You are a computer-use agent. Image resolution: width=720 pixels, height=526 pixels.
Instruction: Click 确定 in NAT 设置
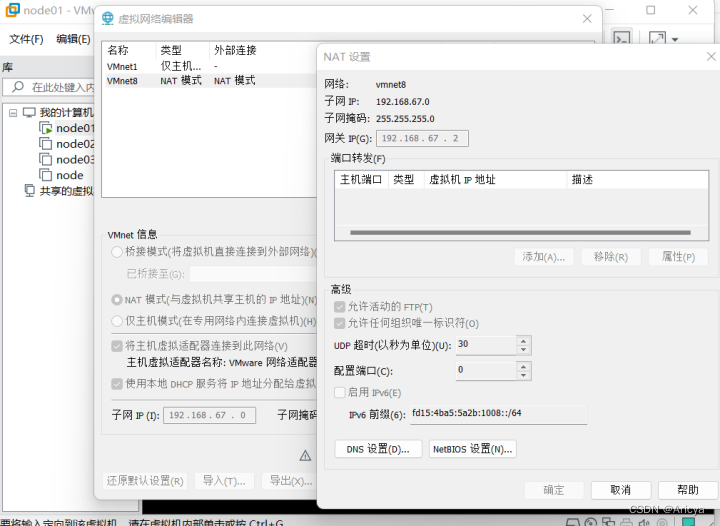pos(554,490)
